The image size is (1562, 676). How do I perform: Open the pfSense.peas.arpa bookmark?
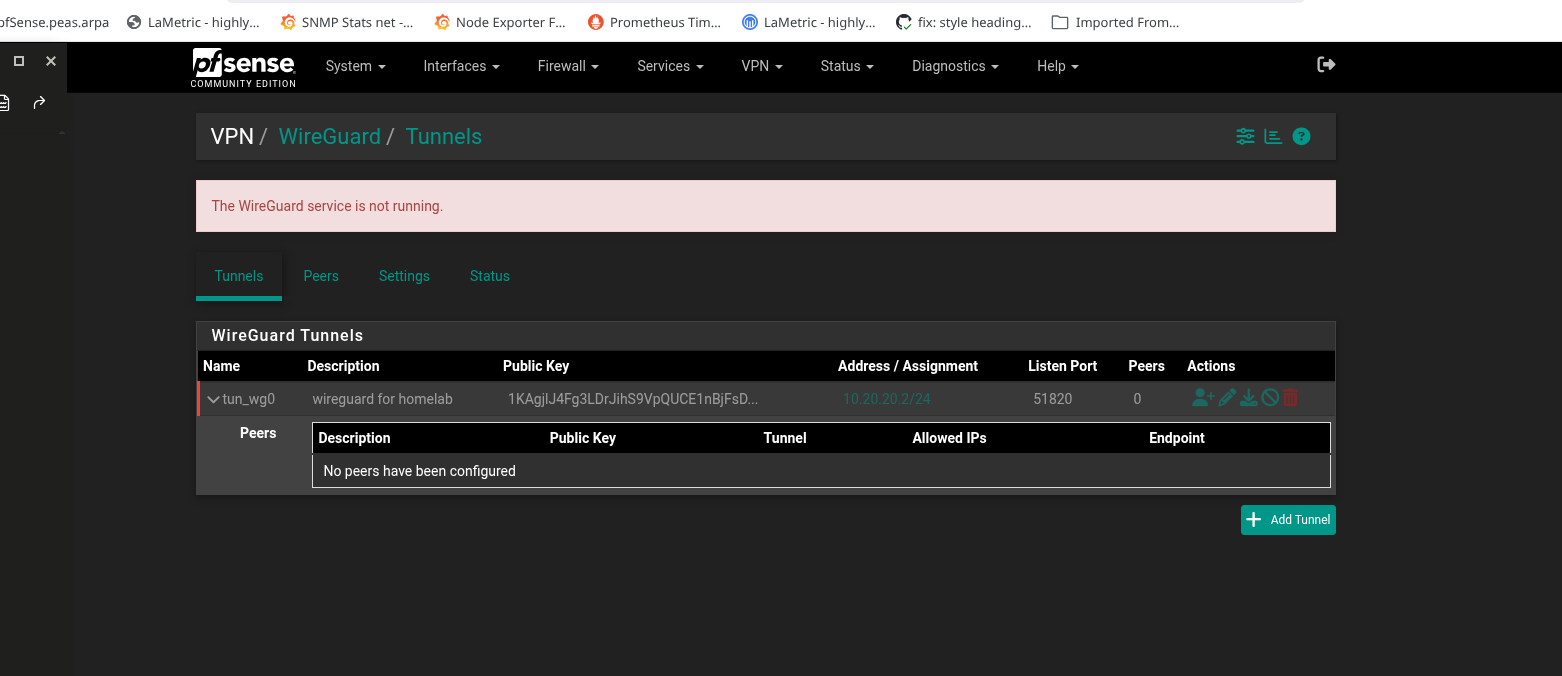point(54,22)
